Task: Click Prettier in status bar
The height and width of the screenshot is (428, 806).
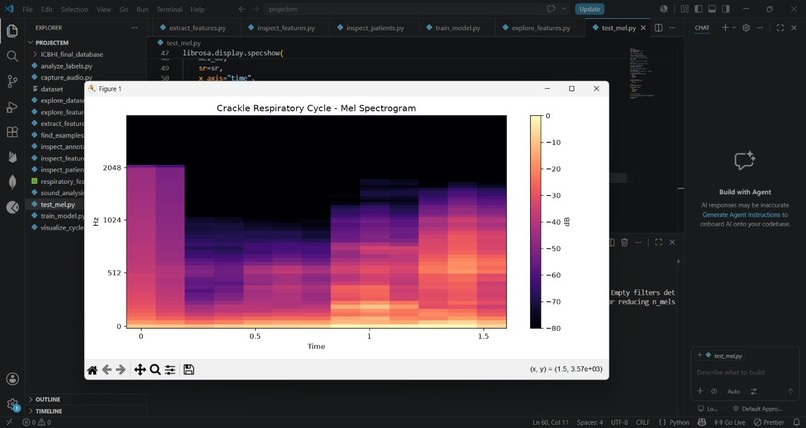Action: [769, 422]
